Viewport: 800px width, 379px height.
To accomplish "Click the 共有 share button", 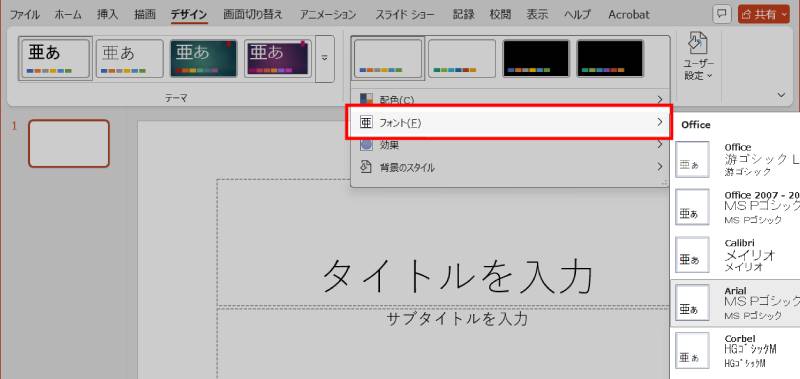I will 763,14.
